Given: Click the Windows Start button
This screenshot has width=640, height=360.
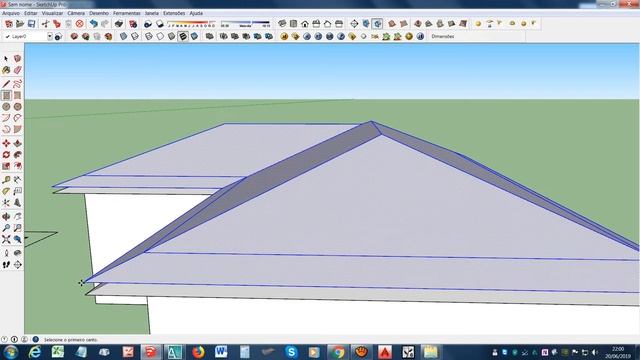Looking at the screenshot, I should (11, 352).
